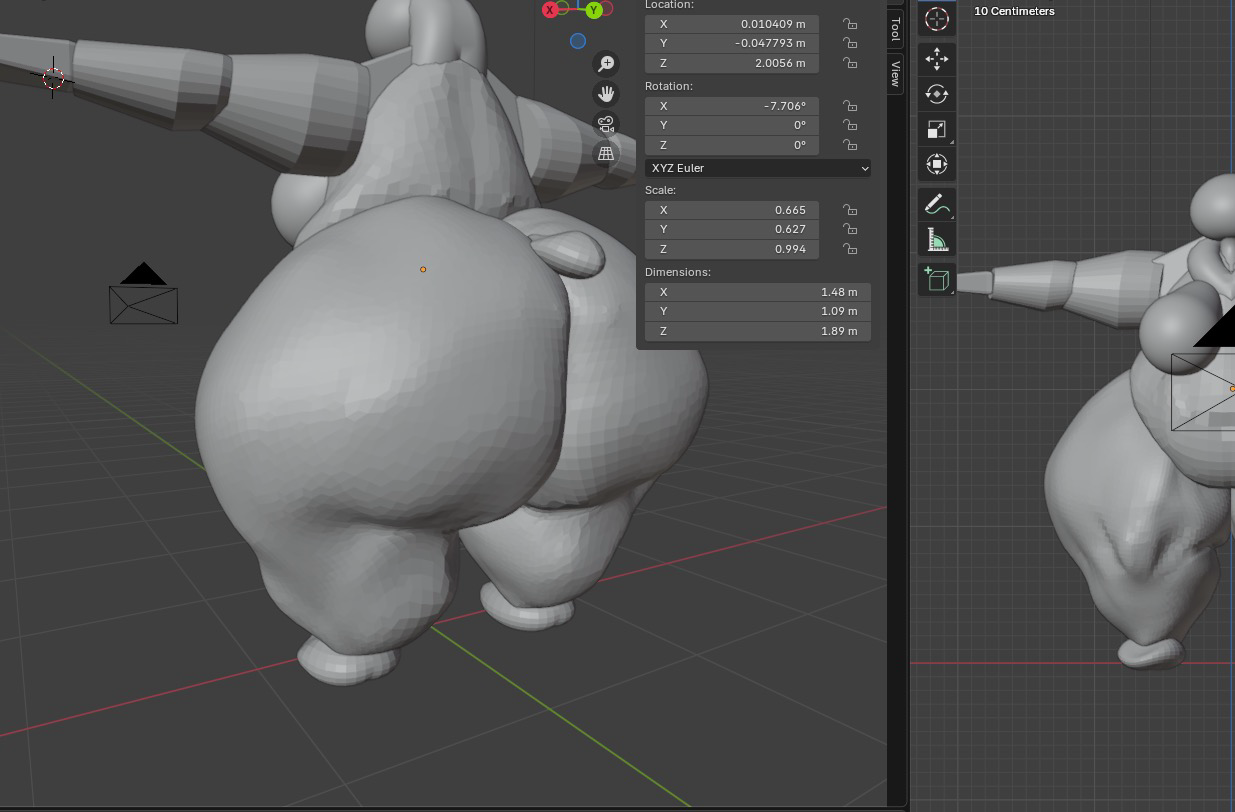Click the "Rotation:" section label

(x=669, y=86)
